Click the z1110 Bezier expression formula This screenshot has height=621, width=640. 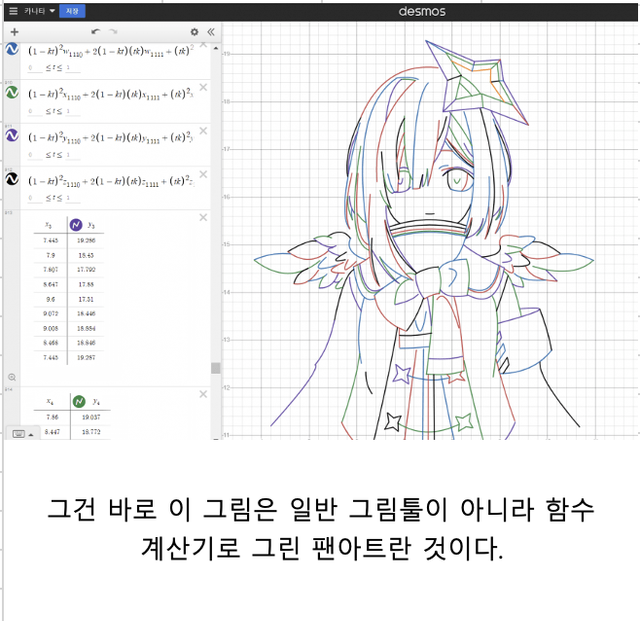[111, 181]
